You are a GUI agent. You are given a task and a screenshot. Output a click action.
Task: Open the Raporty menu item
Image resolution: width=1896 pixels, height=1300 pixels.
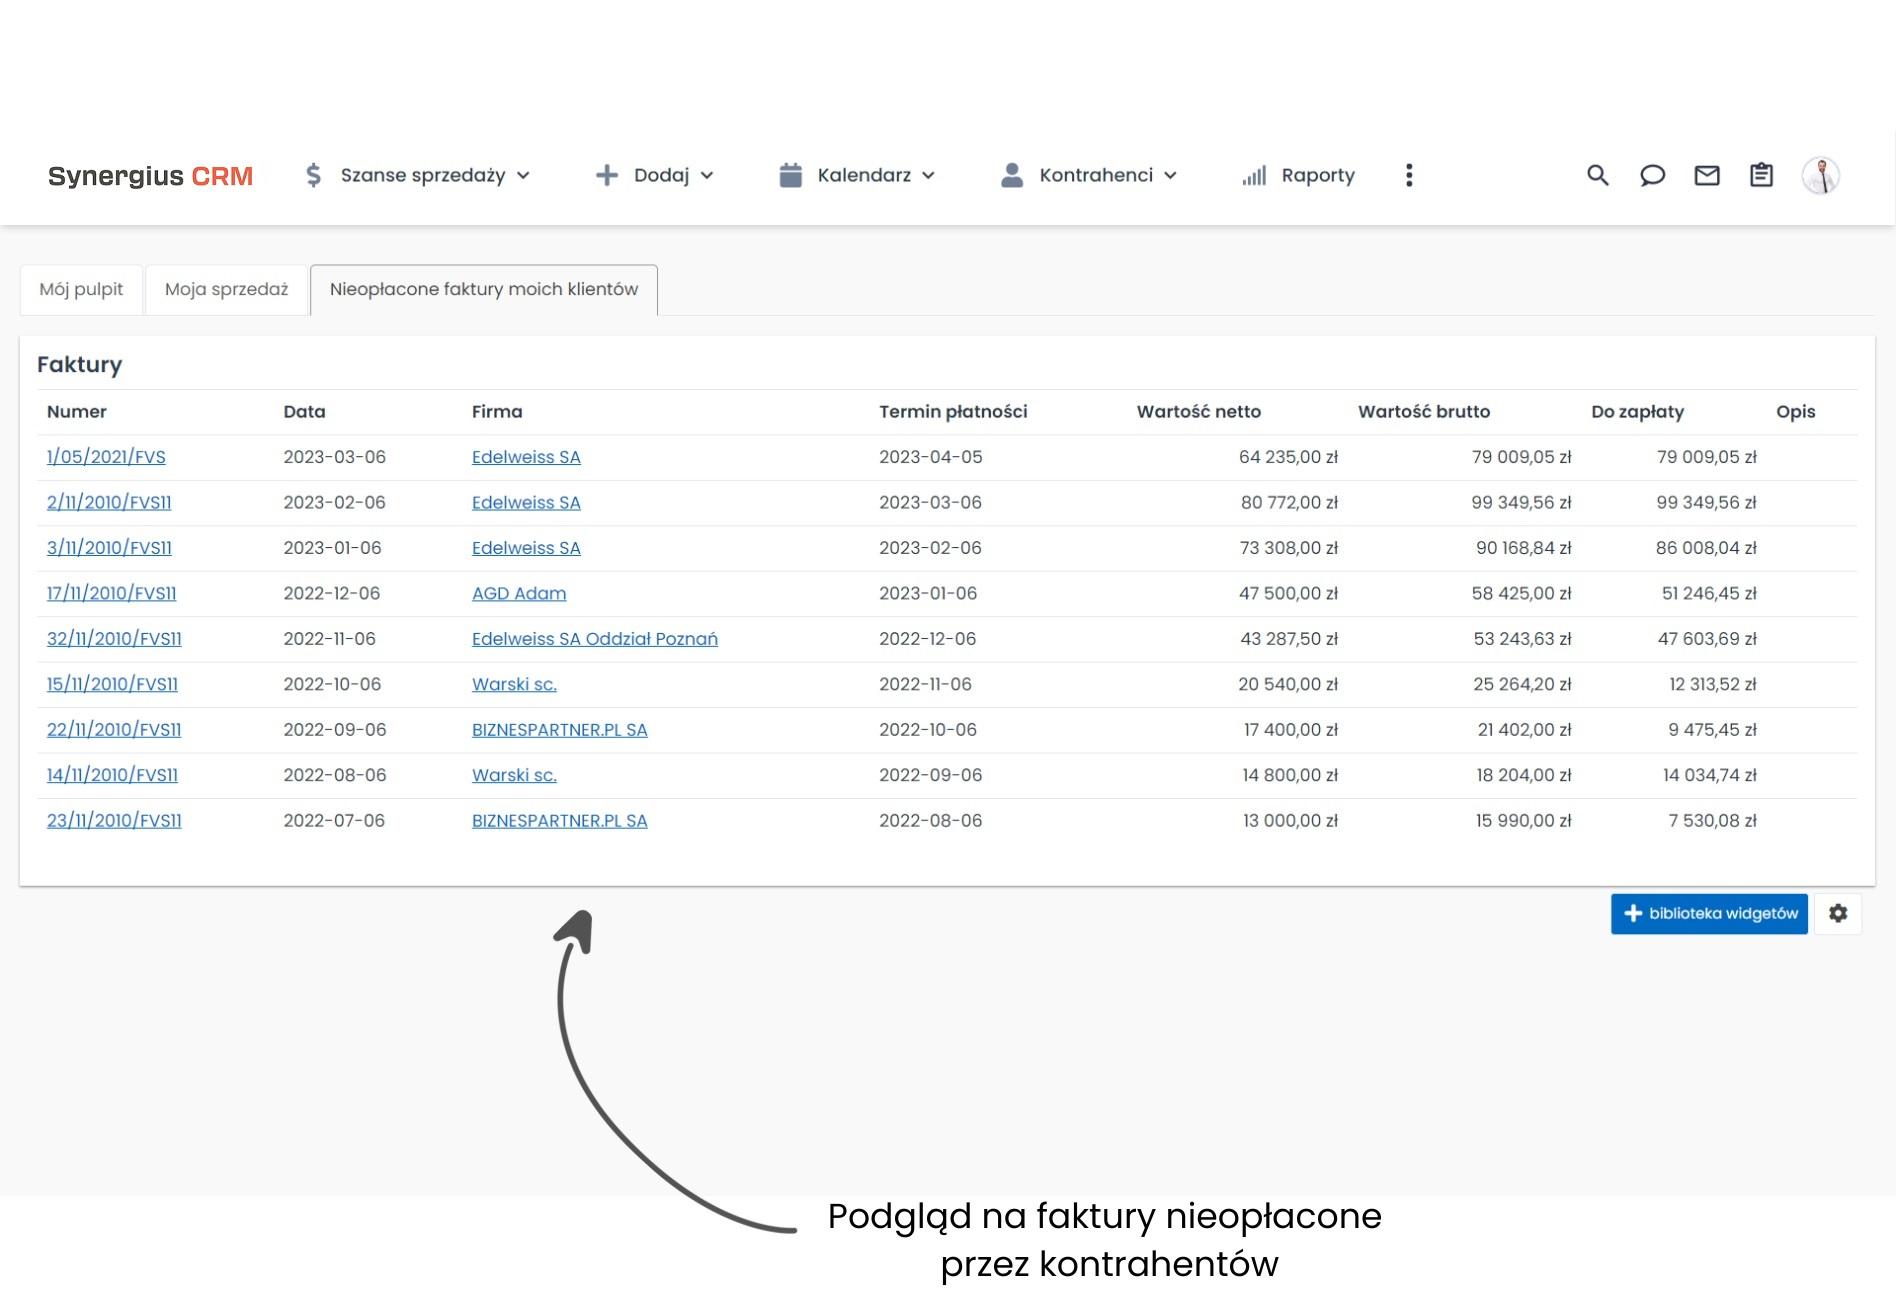click(x=1299, y=176)
